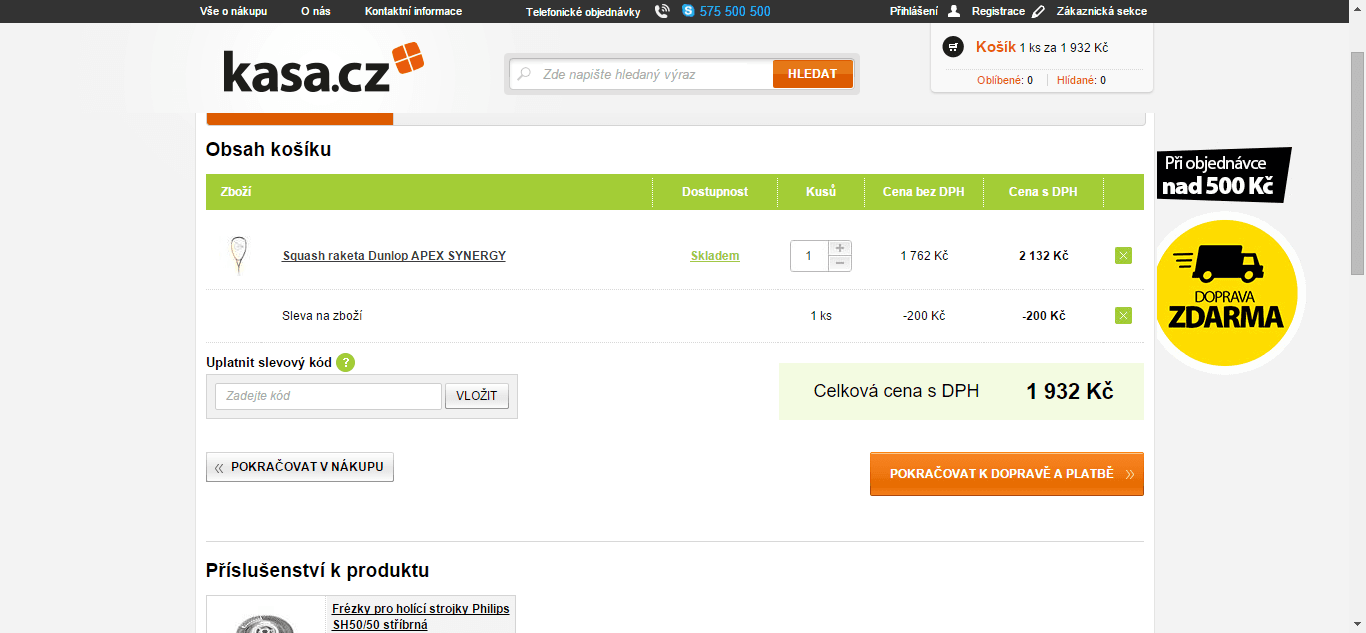Click the Dostupnost column header

tap(715, 192)
